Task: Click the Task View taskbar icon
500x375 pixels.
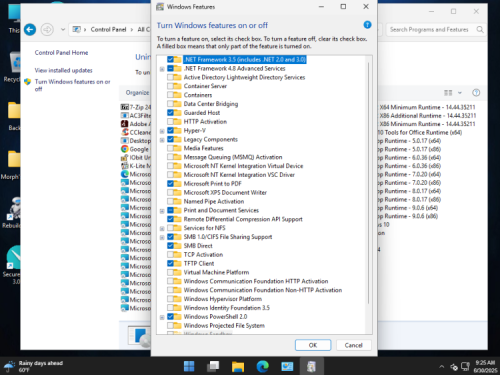Action: coord(213,367)
